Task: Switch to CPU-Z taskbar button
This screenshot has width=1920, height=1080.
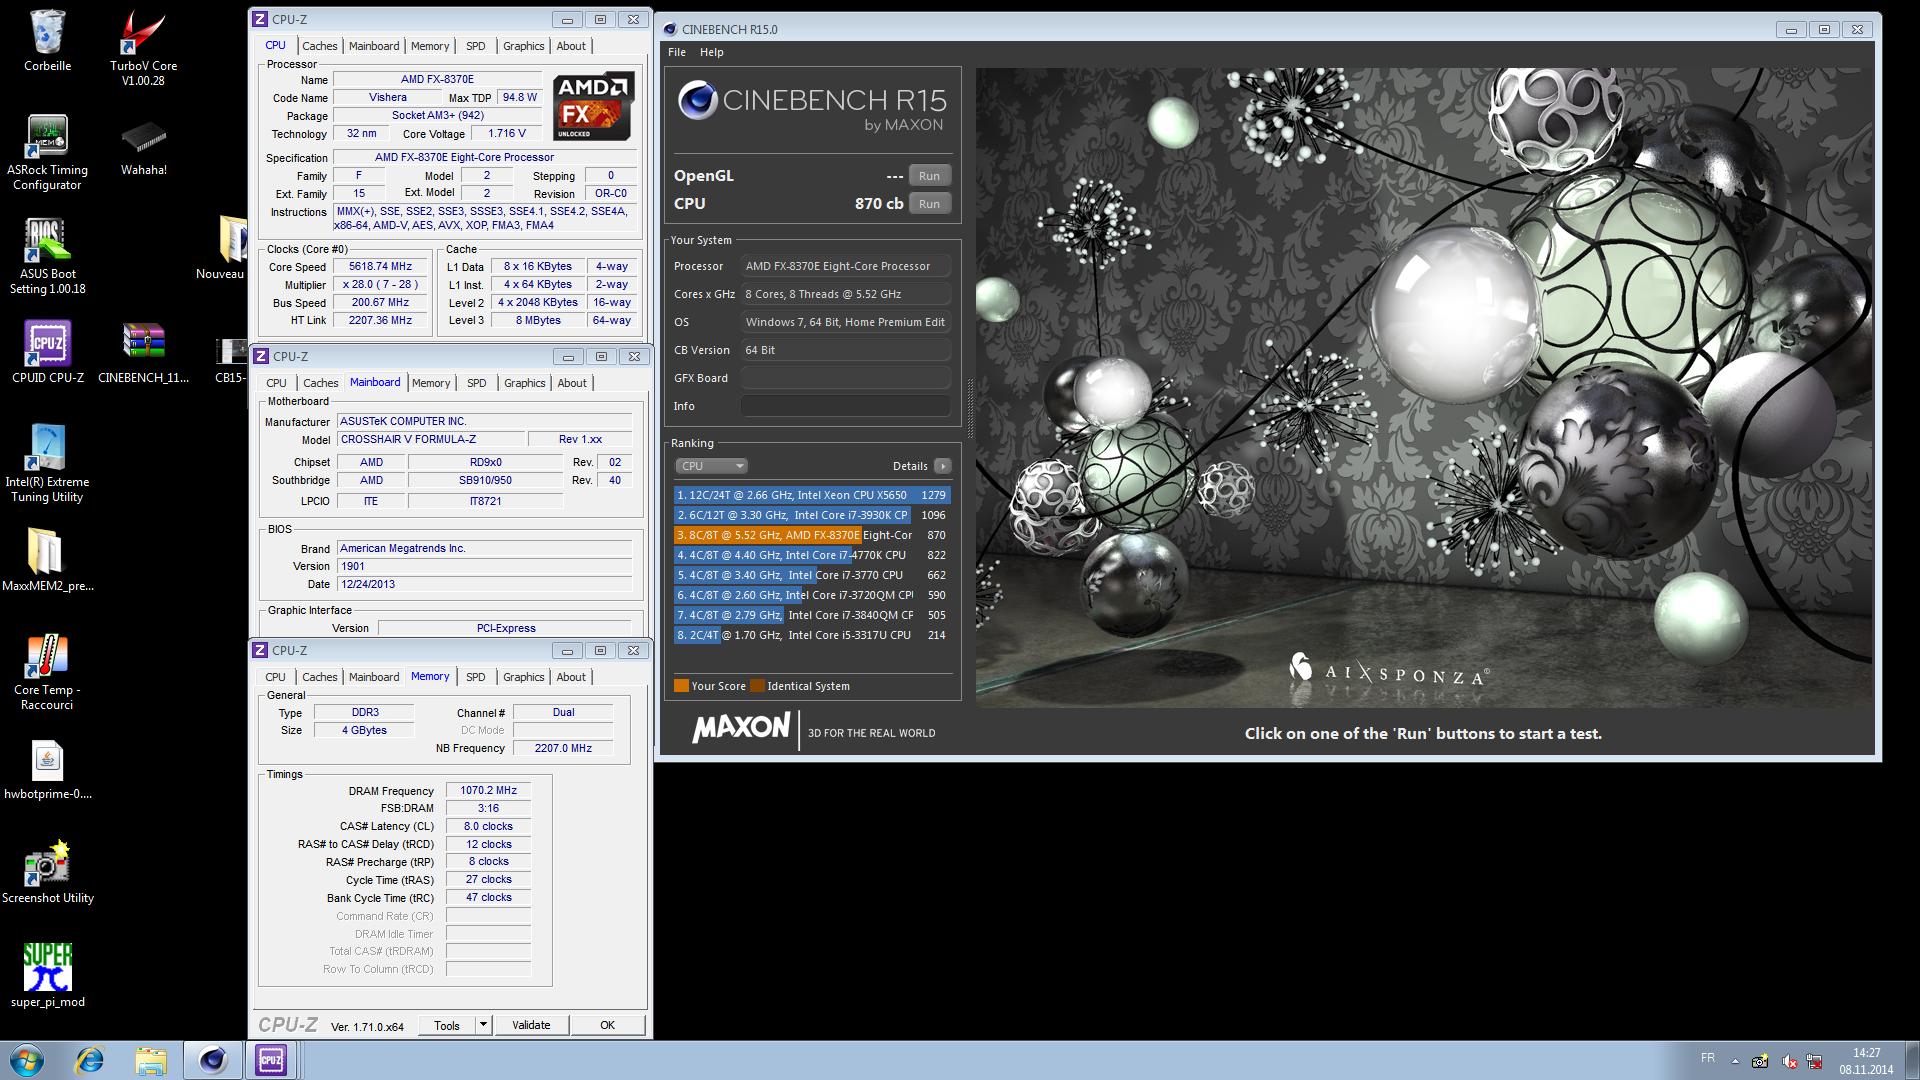Action: [271, 1060]
